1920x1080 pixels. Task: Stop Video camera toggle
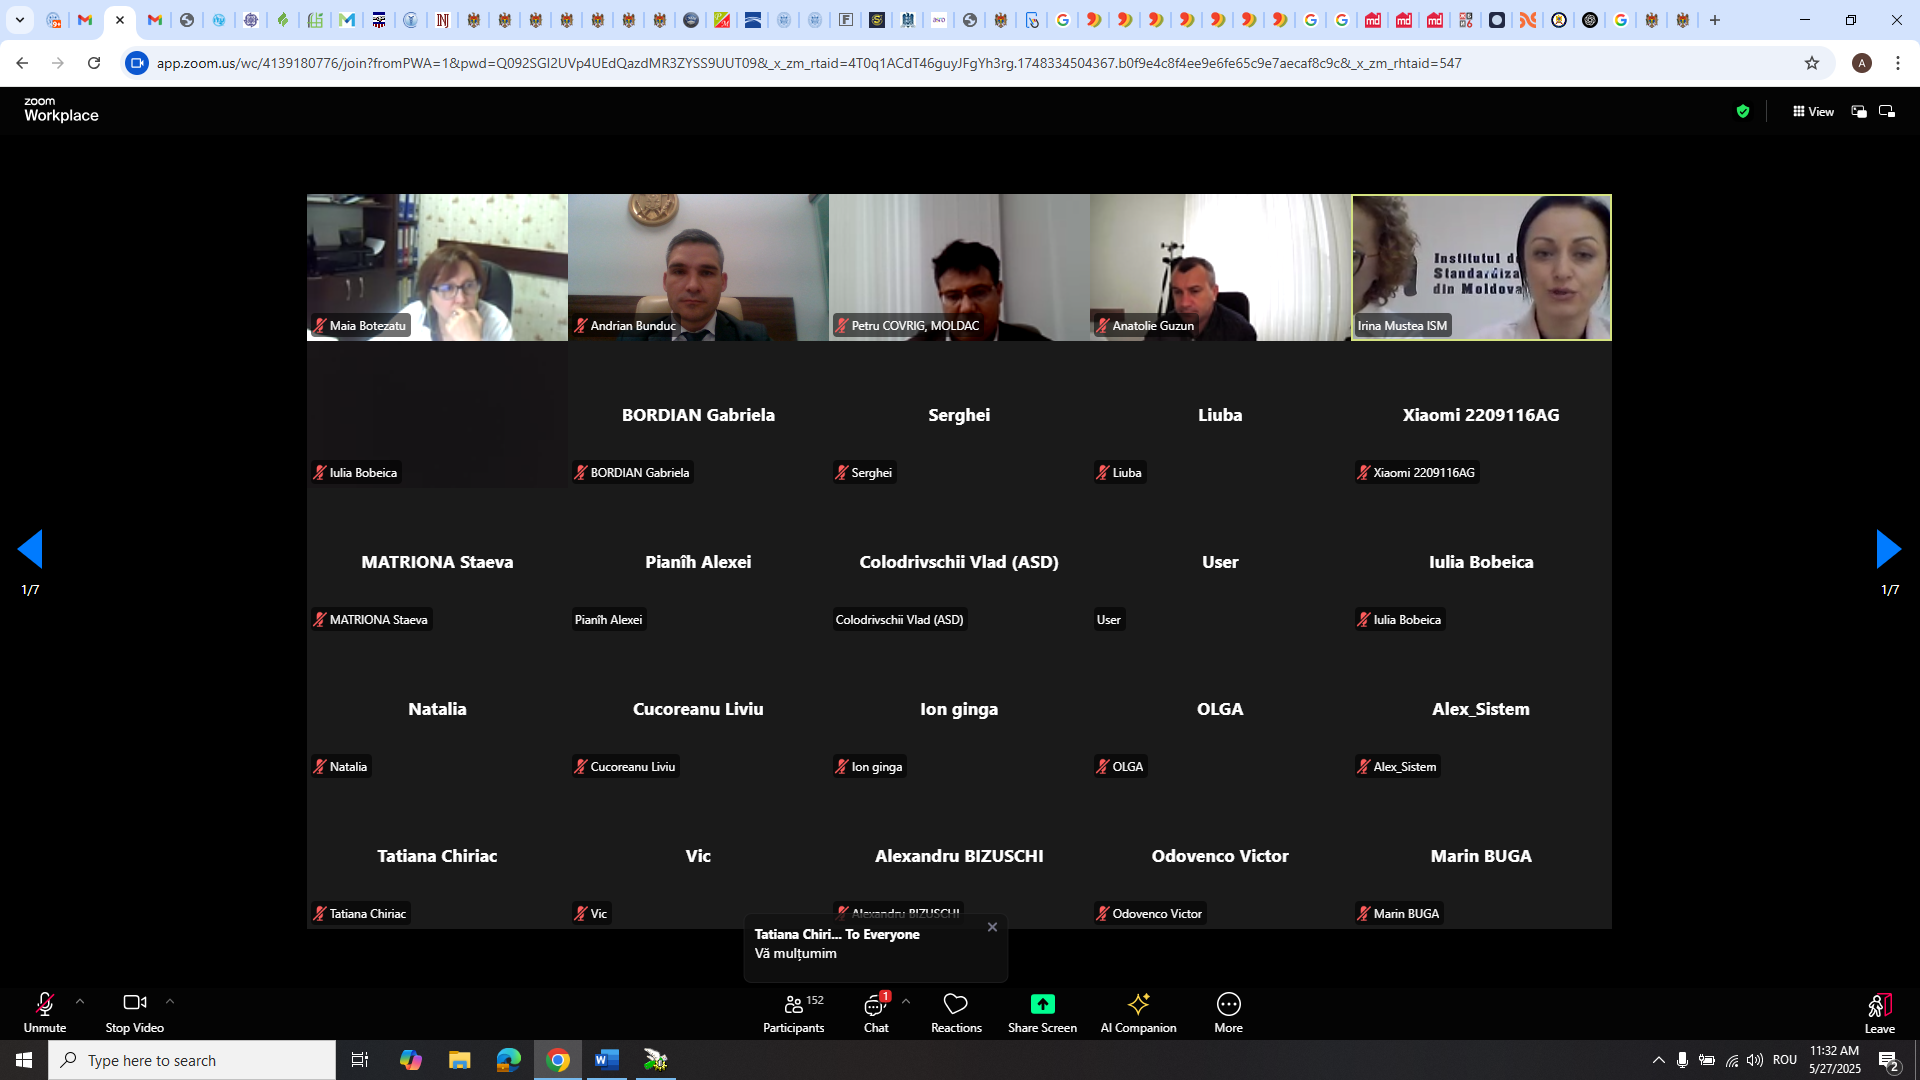click(x=134, y=1012)
